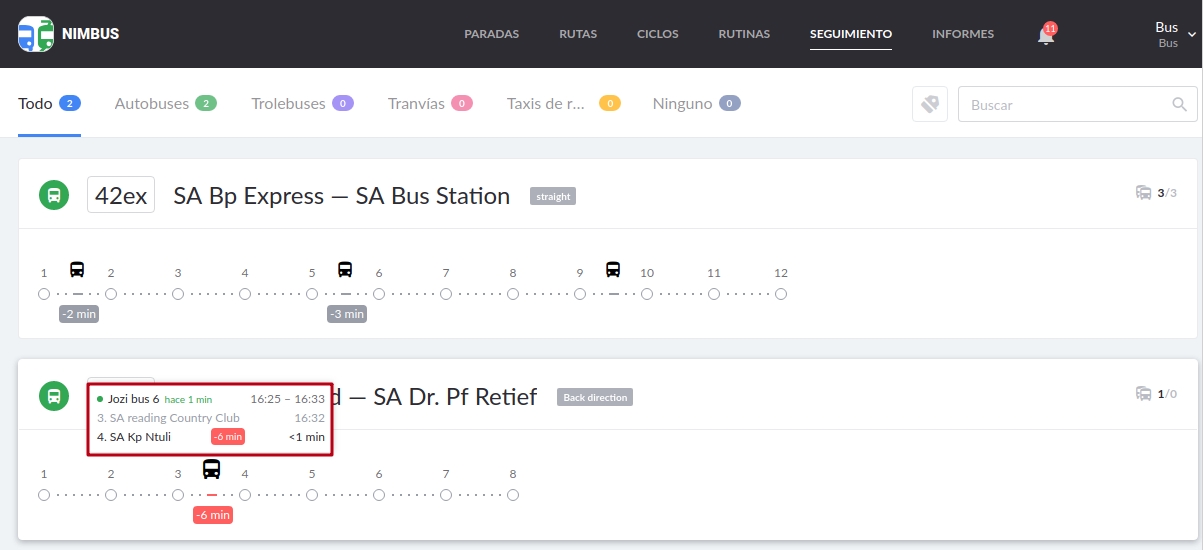Open 42ex route vehicle count 3/3 icon
This screenshot has width=1203, height=550.
coord(1143,193)
